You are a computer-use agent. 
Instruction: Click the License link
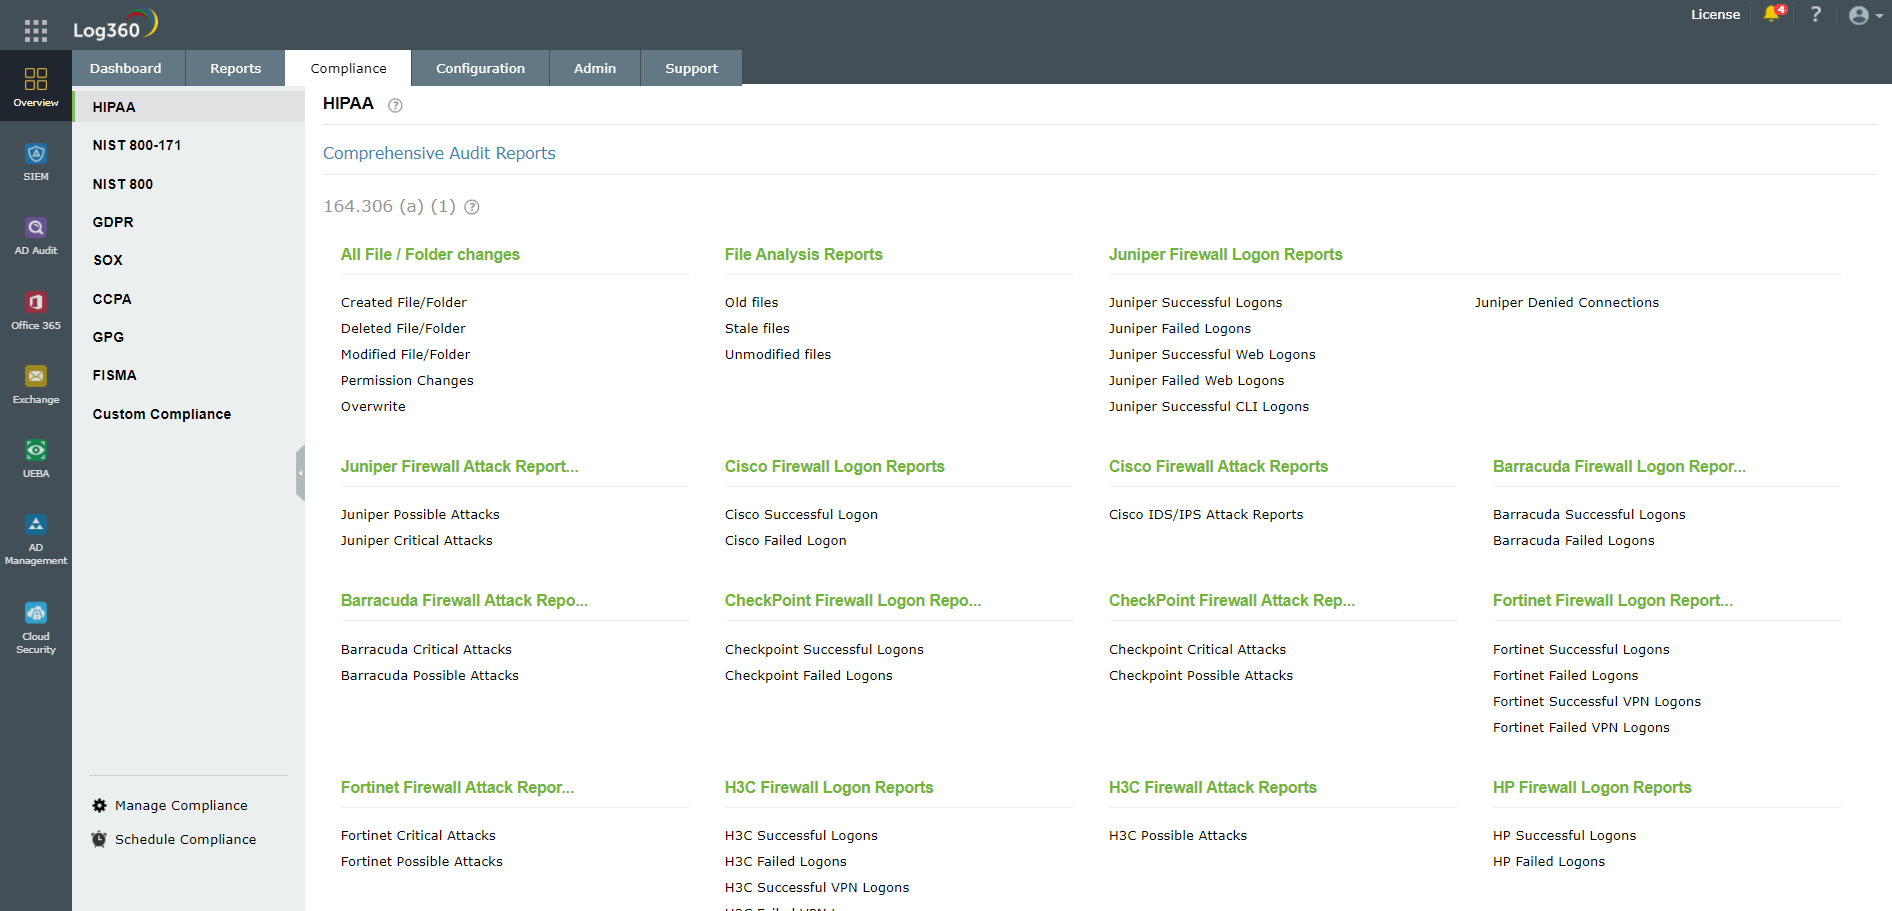[x=1715, y=14]
